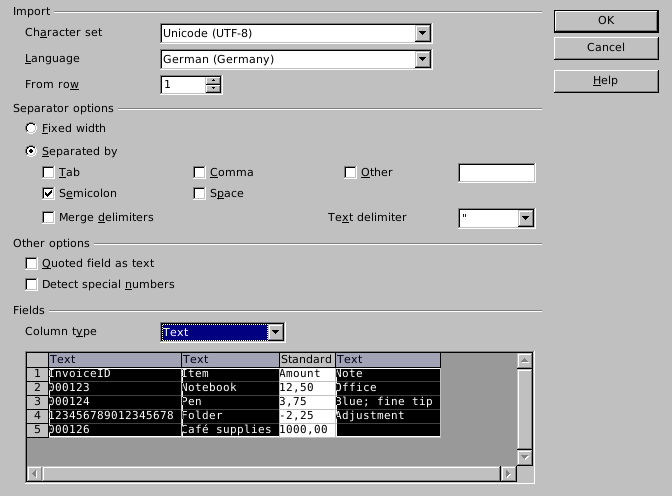Viewport: 672px width, 496px height.
Task: Click the '12,50' amount cell
Action: pyautogui.click(x=307, y=388)
